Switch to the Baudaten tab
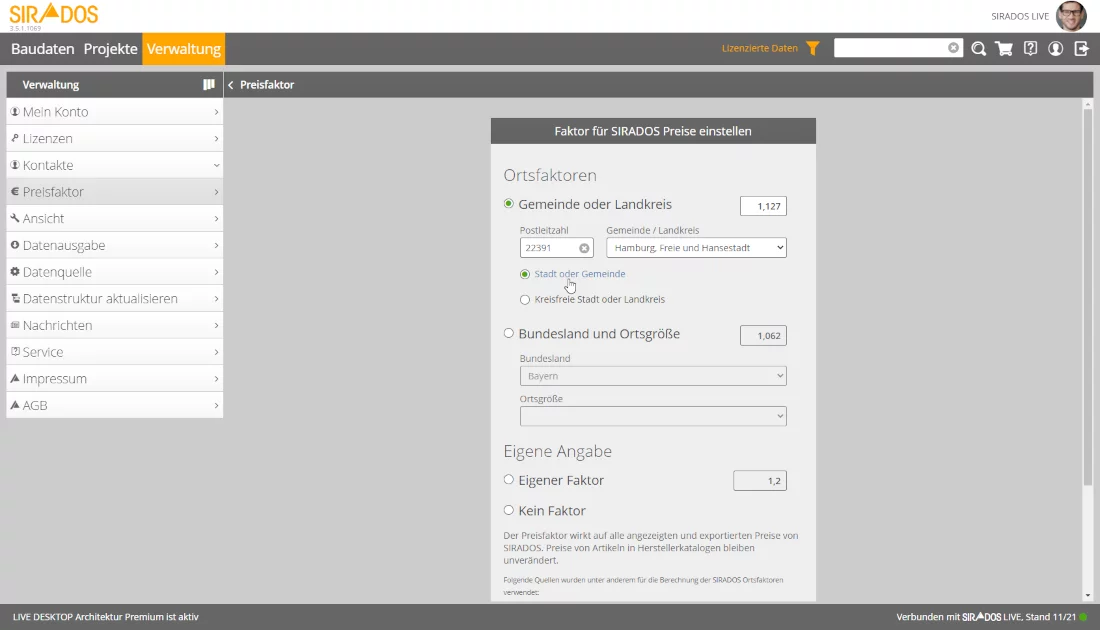This screenshot has width=1100, height=630. click(x=43, y=48)
